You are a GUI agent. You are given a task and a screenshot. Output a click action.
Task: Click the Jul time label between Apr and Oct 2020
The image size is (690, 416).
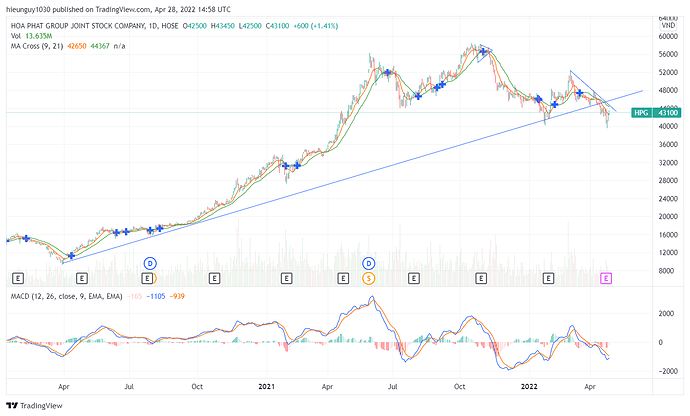click(x=129, y=387)
